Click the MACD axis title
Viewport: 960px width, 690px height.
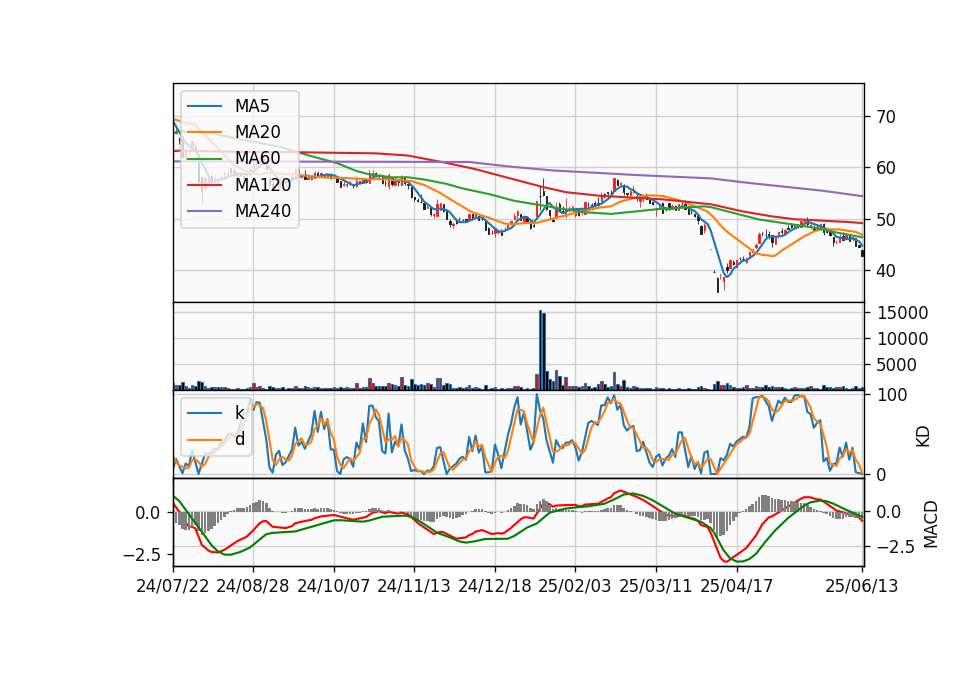point(931,524)
